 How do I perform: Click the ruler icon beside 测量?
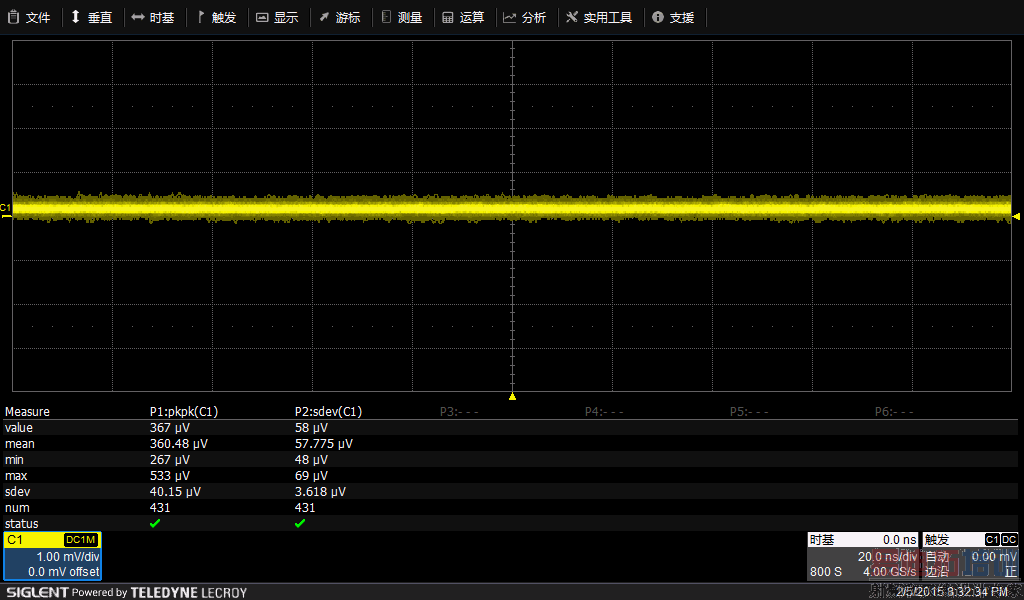[x=386, y=17]
